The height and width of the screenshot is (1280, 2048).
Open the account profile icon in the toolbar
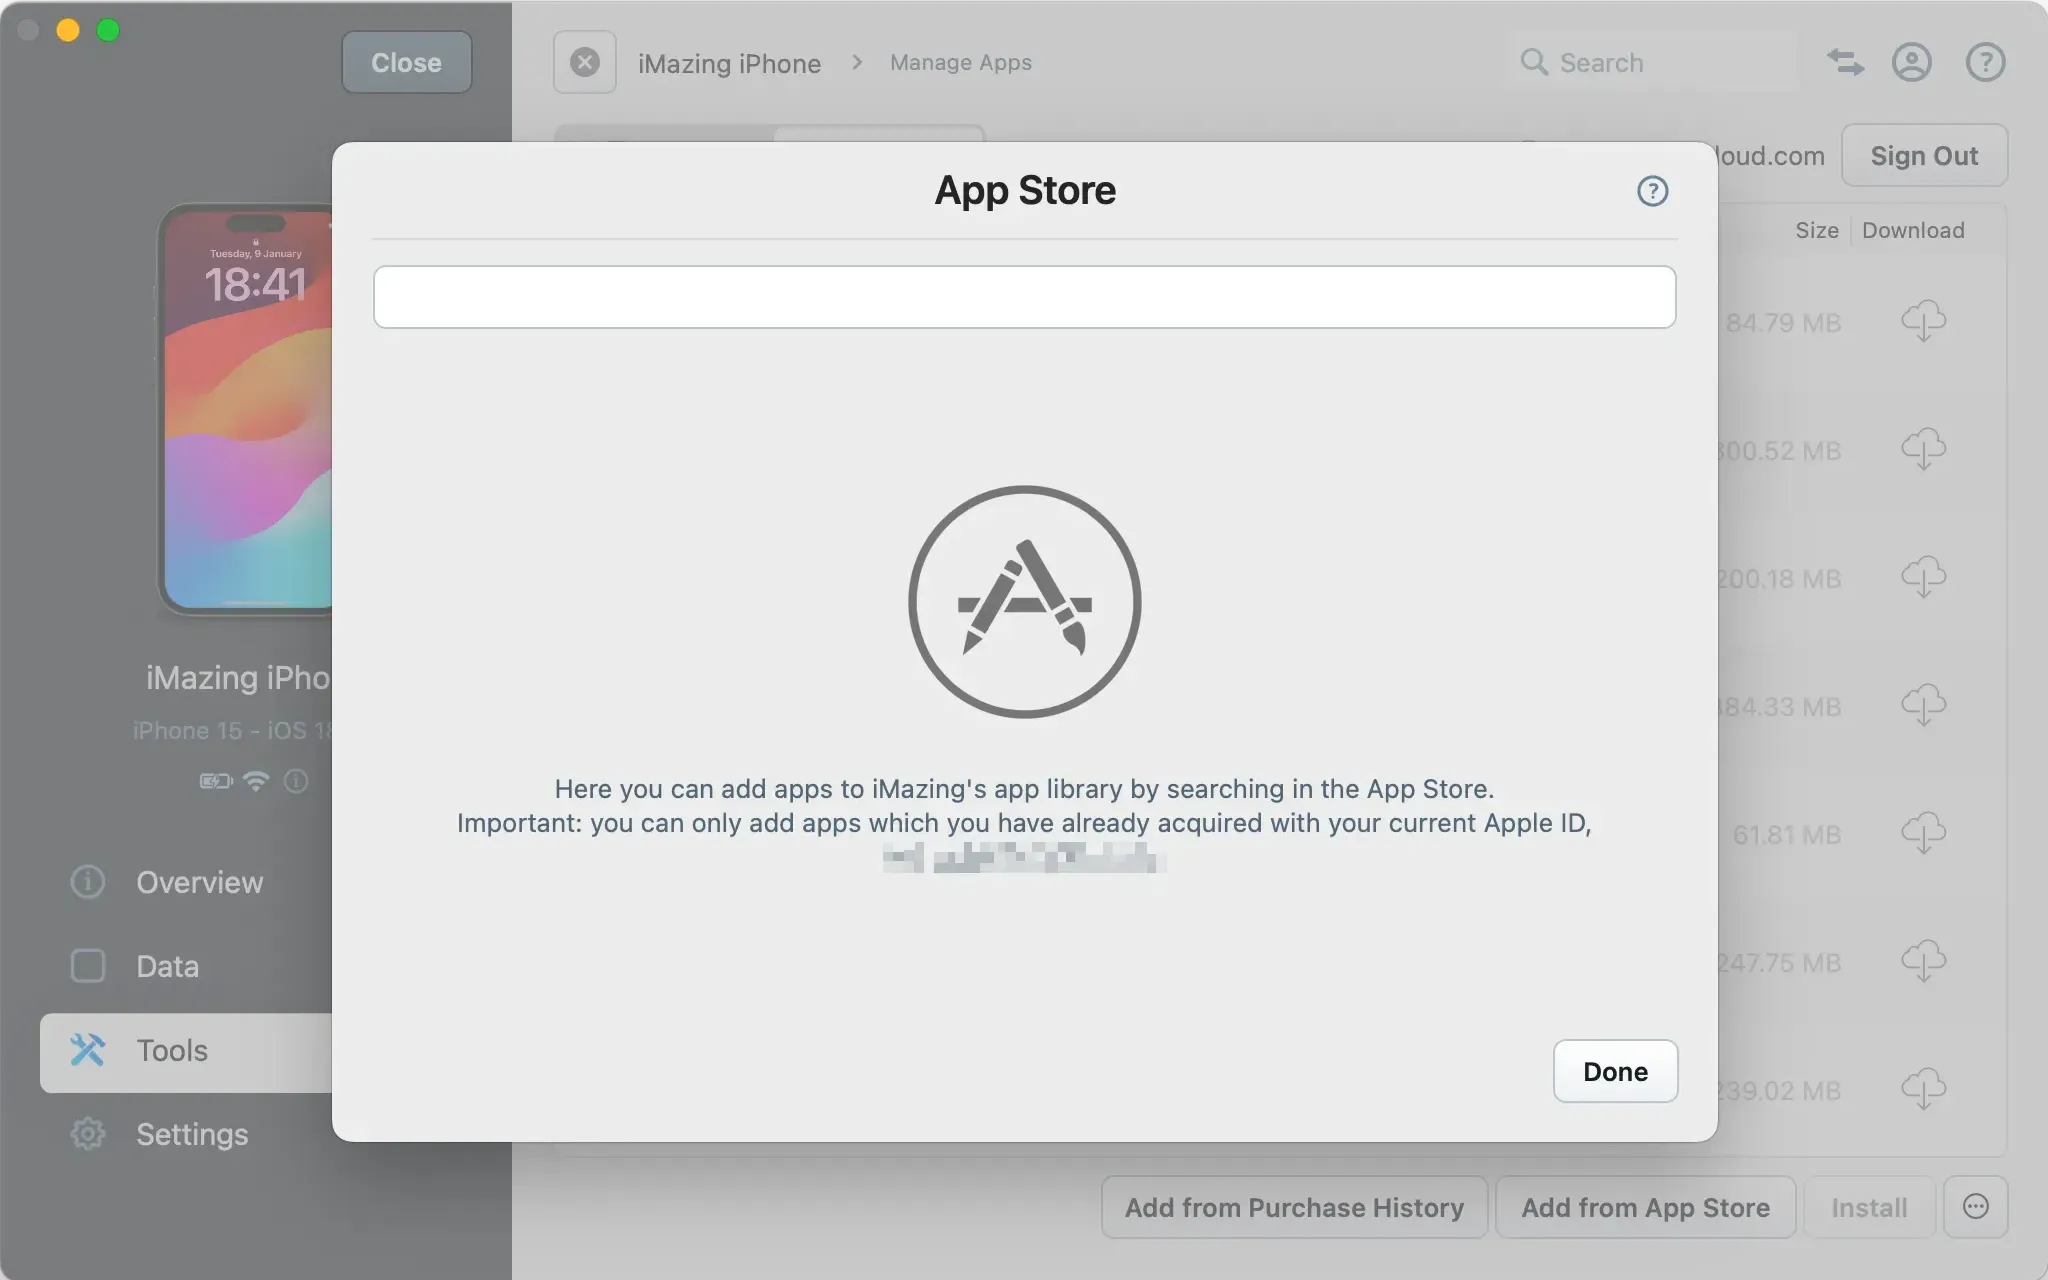pos(1912,62)
